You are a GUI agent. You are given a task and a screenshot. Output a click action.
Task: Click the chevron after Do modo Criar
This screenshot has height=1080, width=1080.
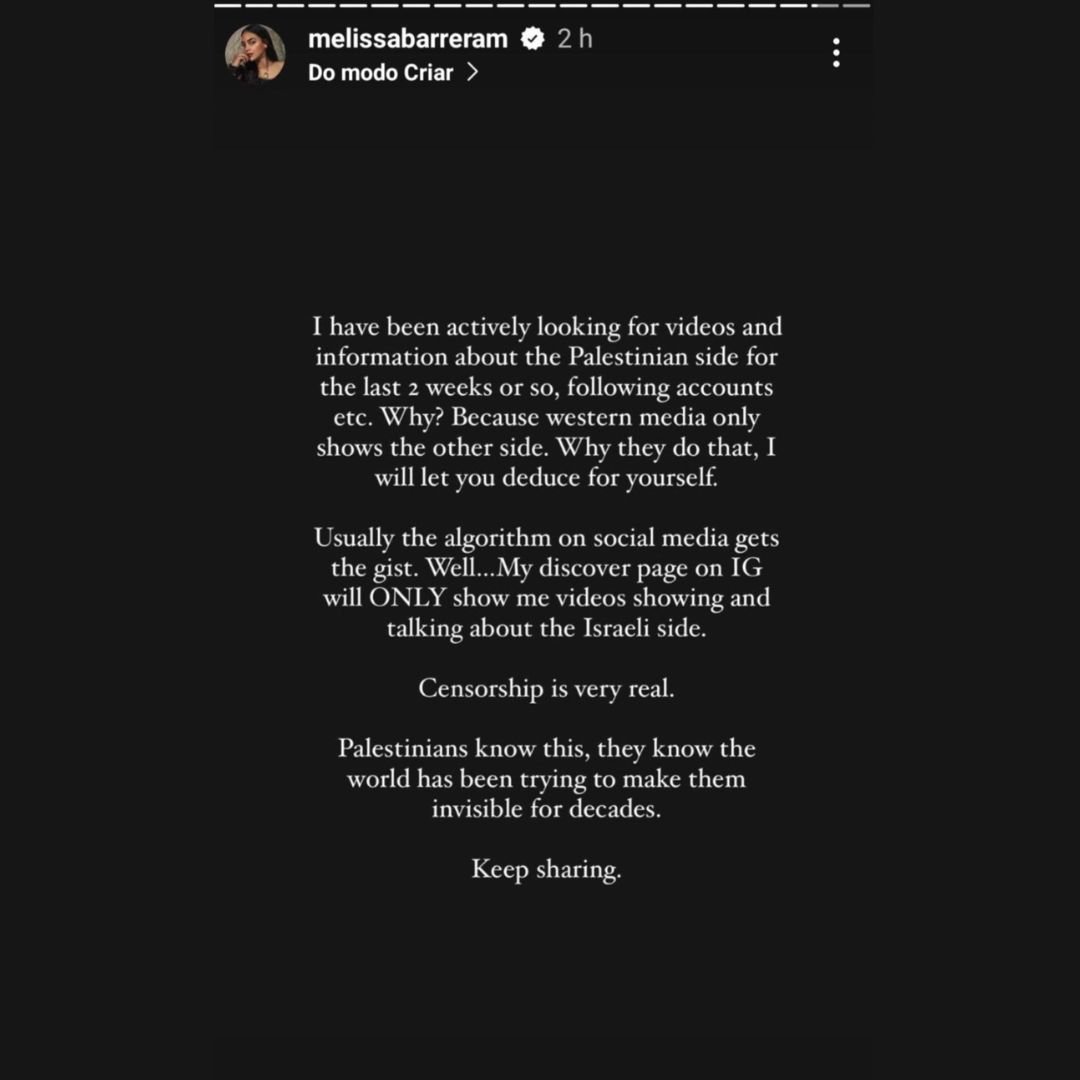coord(472,73)
